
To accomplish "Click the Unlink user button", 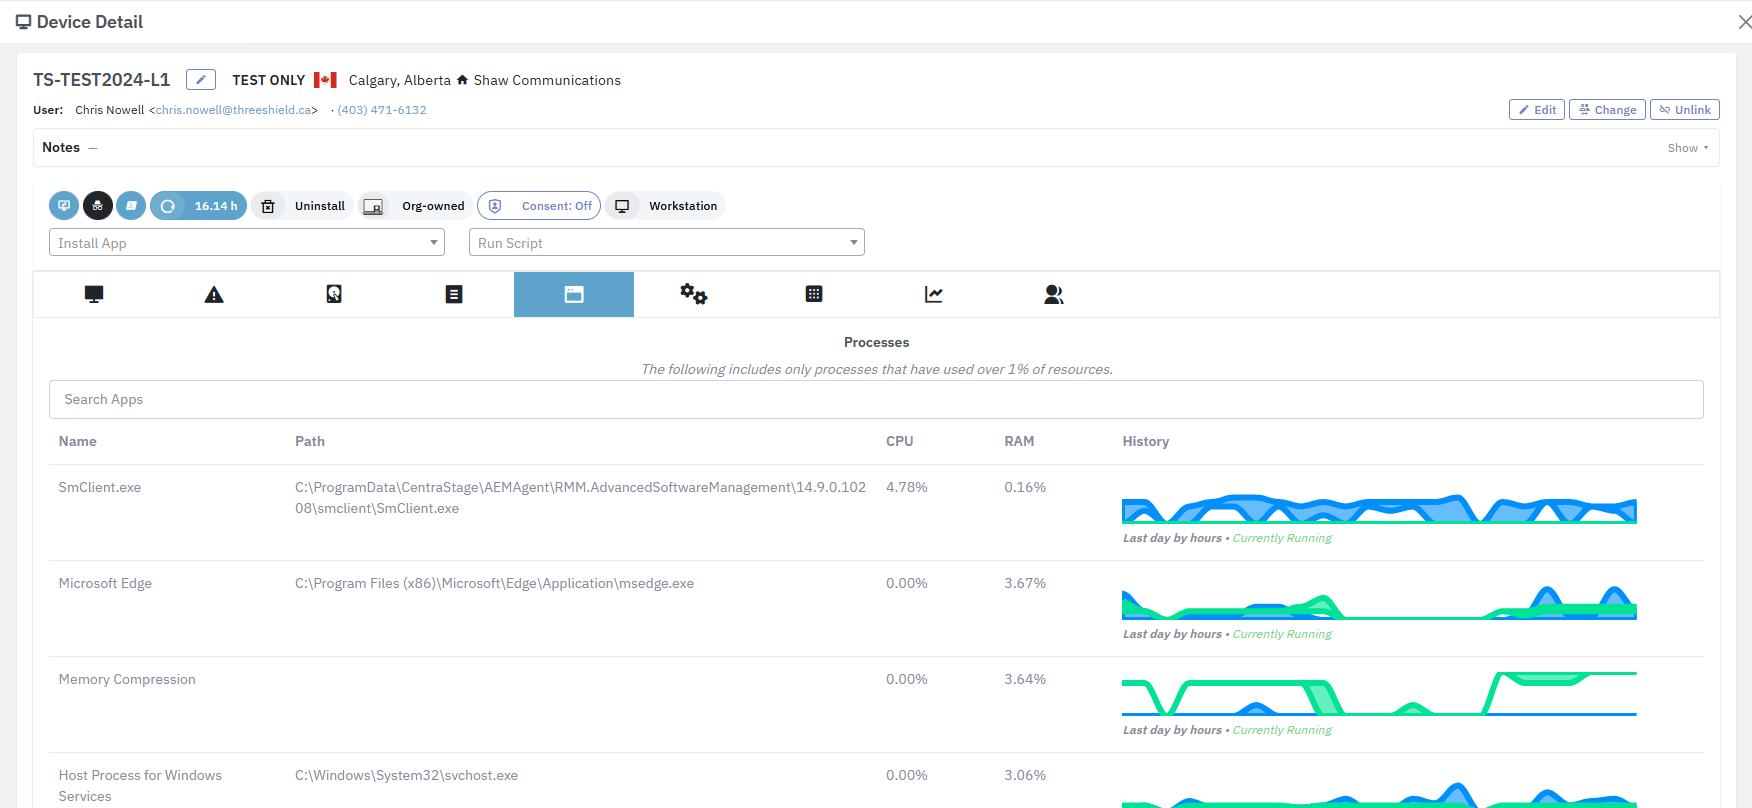I will point(1685,110).
